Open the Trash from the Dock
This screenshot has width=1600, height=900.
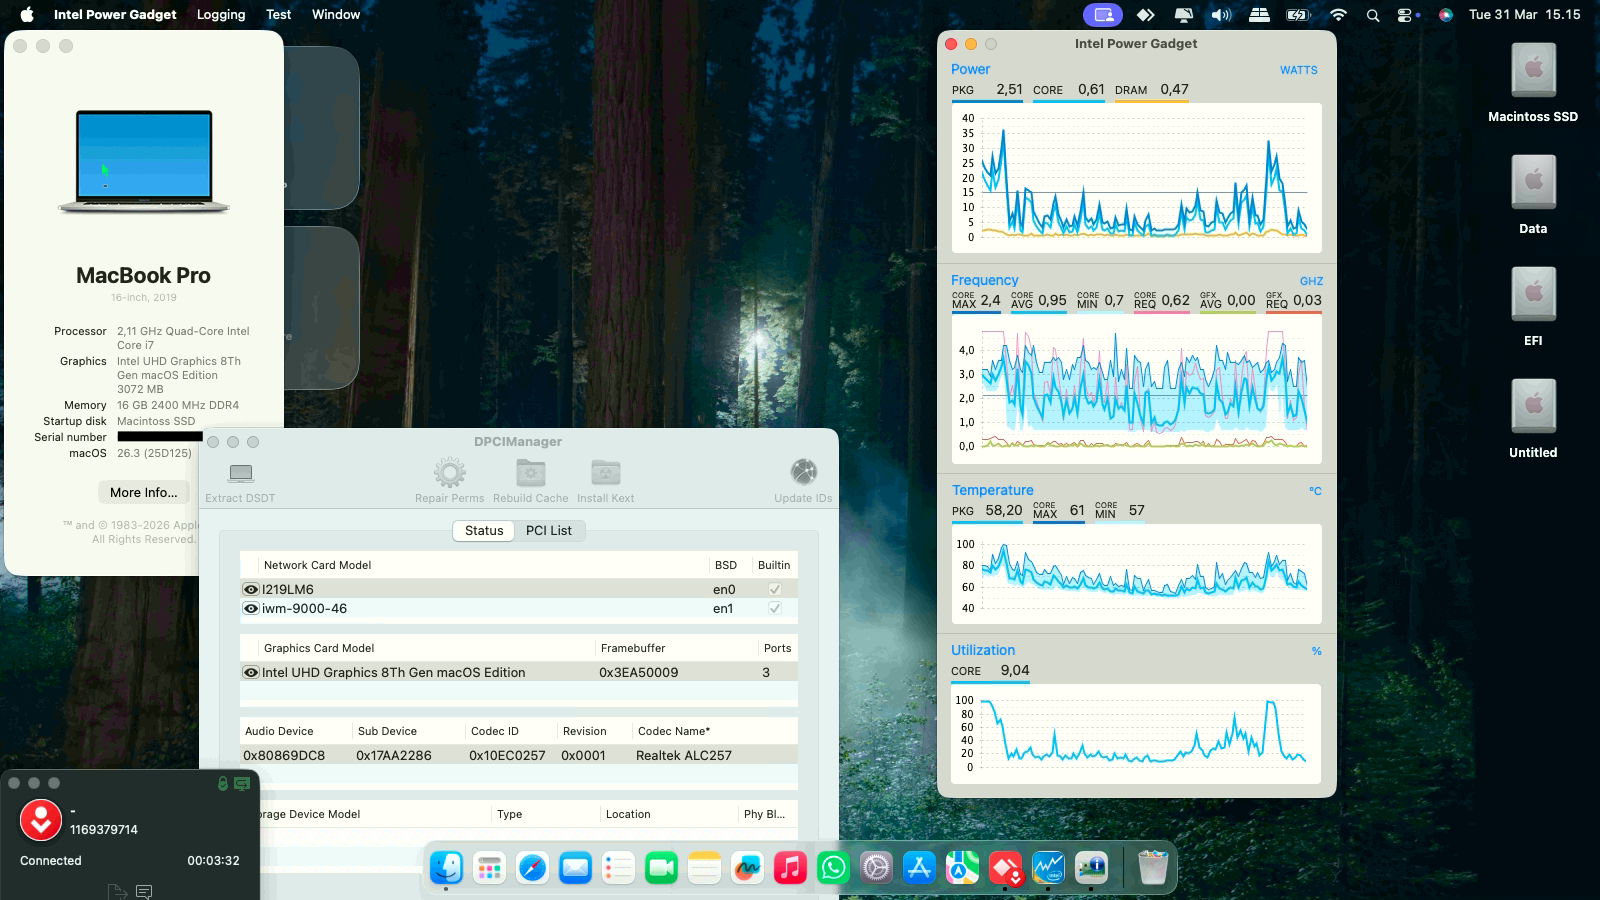(x=1153, y=868)
